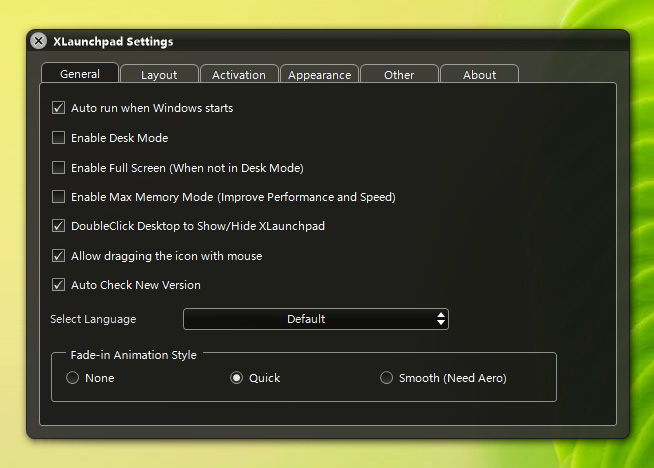Enable Full Screen checkbox

pos(59,168)
